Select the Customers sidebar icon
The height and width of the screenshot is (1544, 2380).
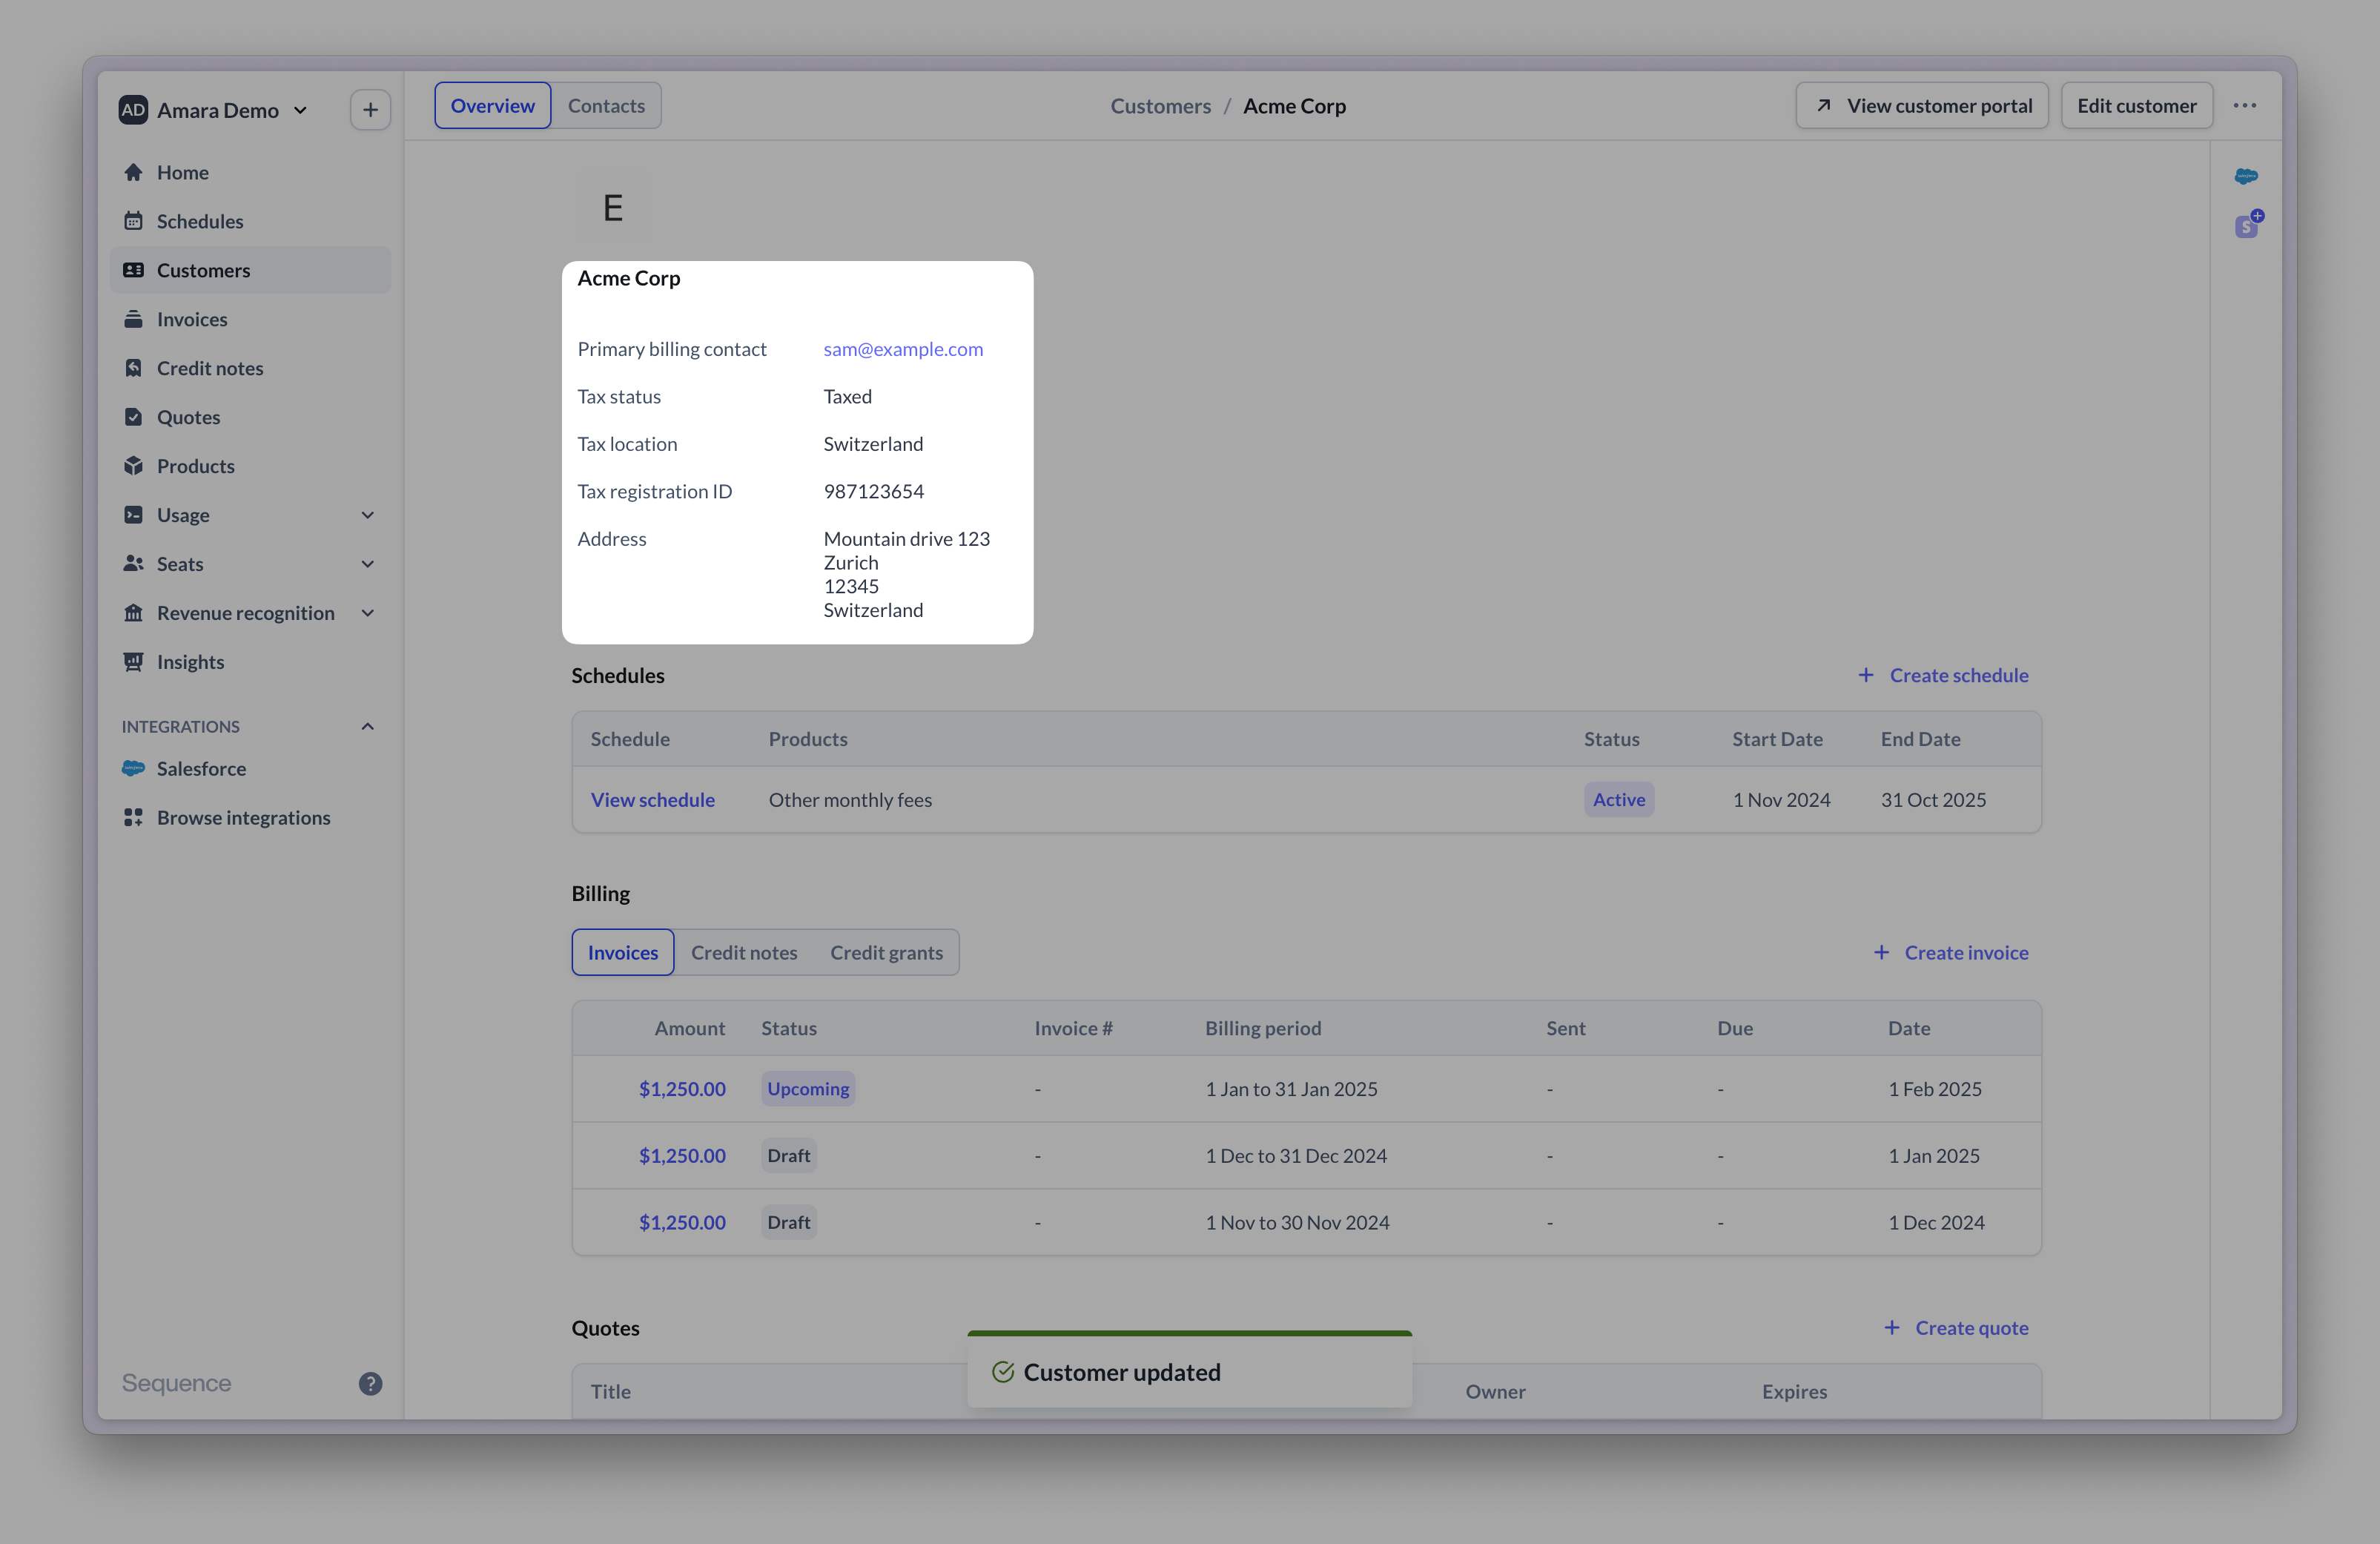click(133, 270)
